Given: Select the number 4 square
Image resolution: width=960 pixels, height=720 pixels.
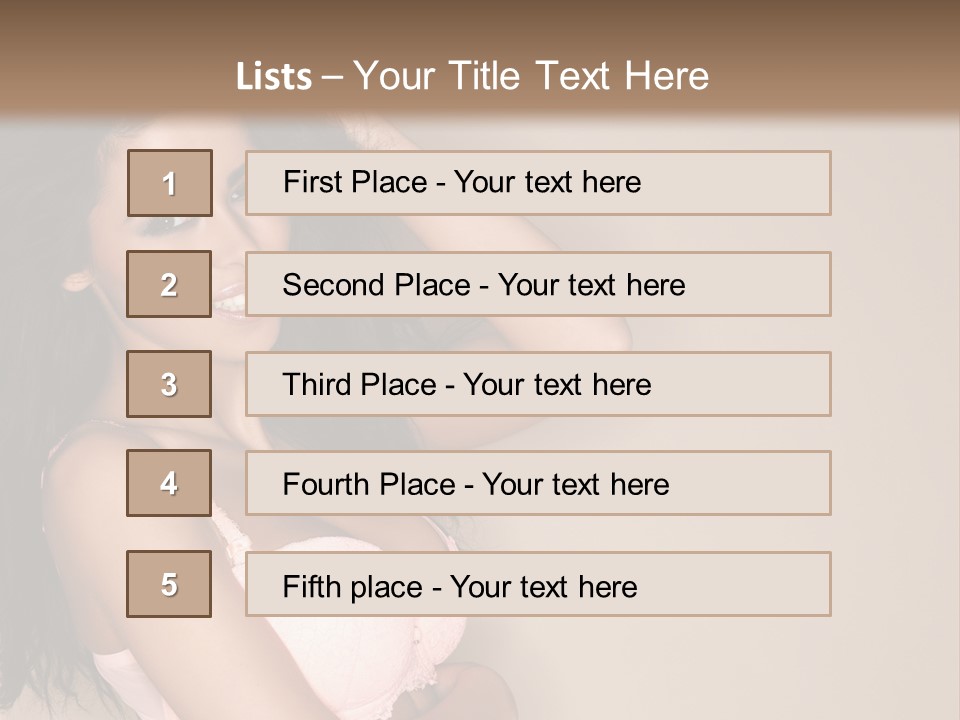Looking at the screenshot, I should click(x=169, y=483).
